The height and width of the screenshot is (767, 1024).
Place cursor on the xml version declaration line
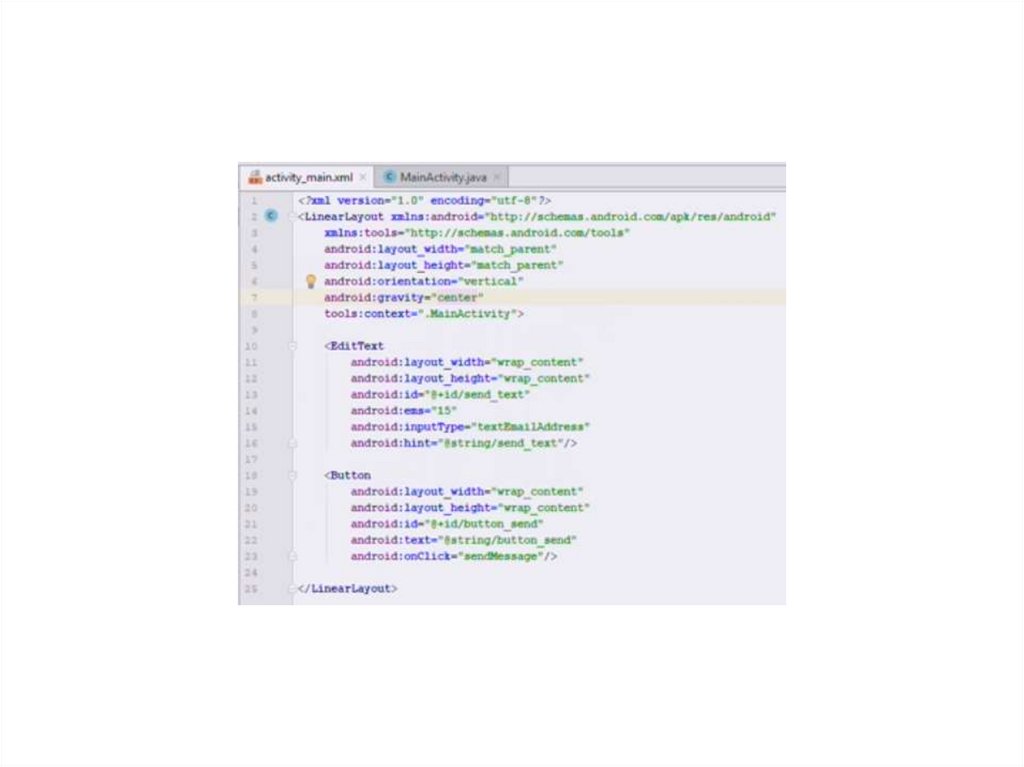pyautogui.click(x=424, y=201)
